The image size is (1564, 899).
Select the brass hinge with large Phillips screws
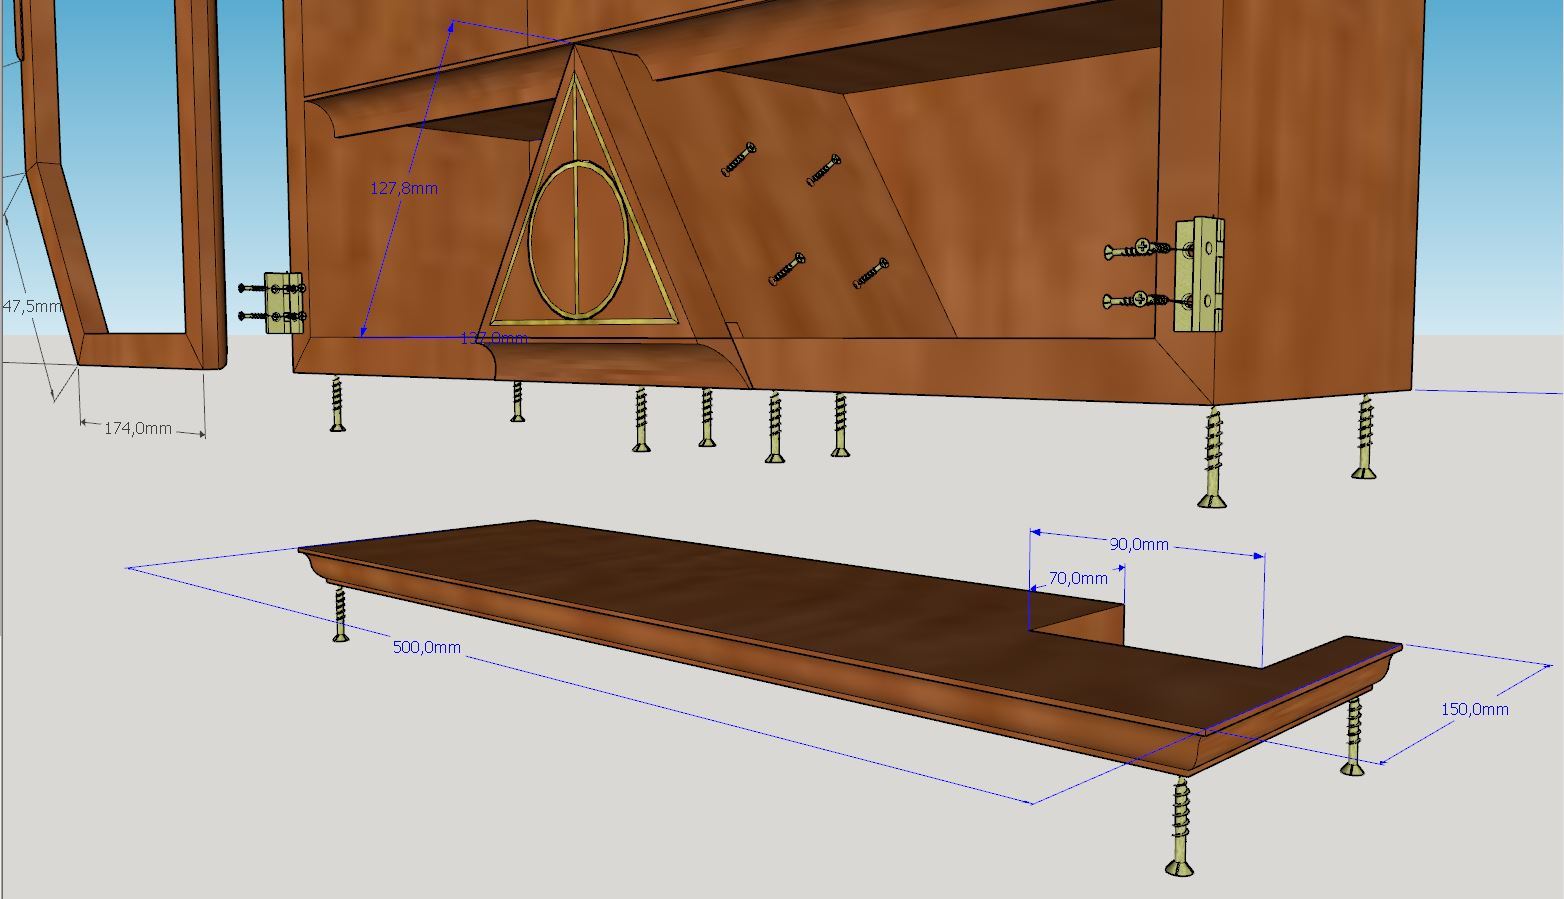coord(1199,274)
